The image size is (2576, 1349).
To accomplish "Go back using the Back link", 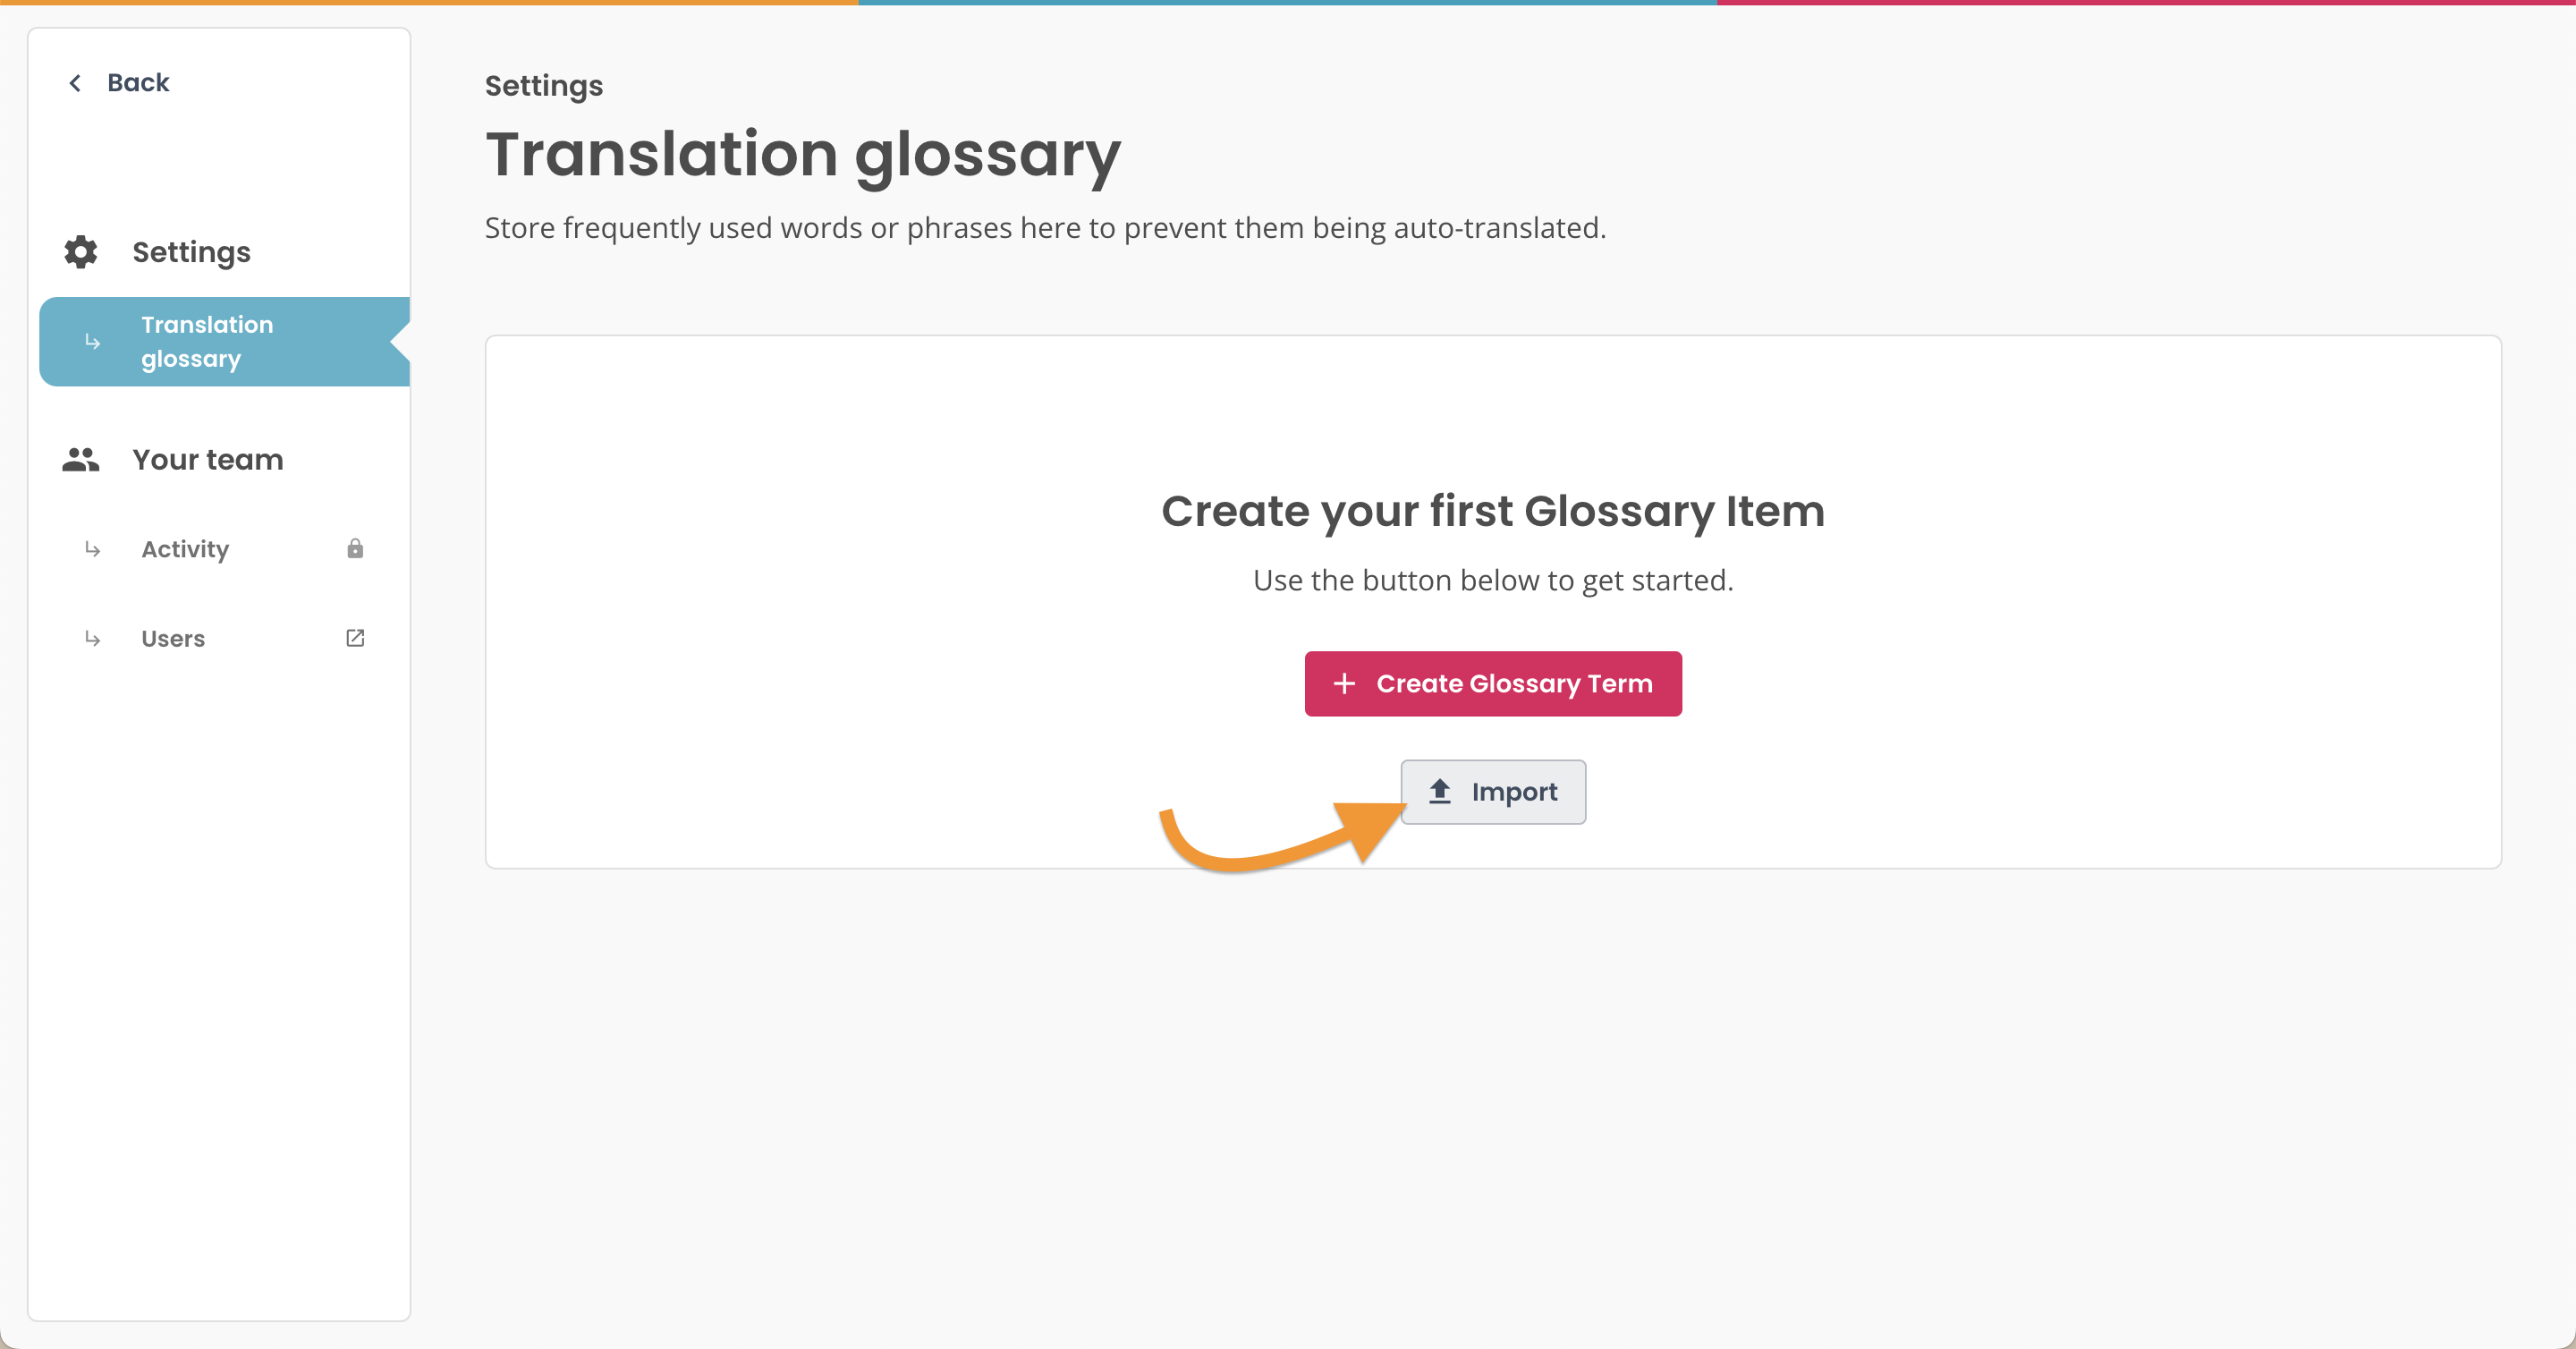I will 138,82.
